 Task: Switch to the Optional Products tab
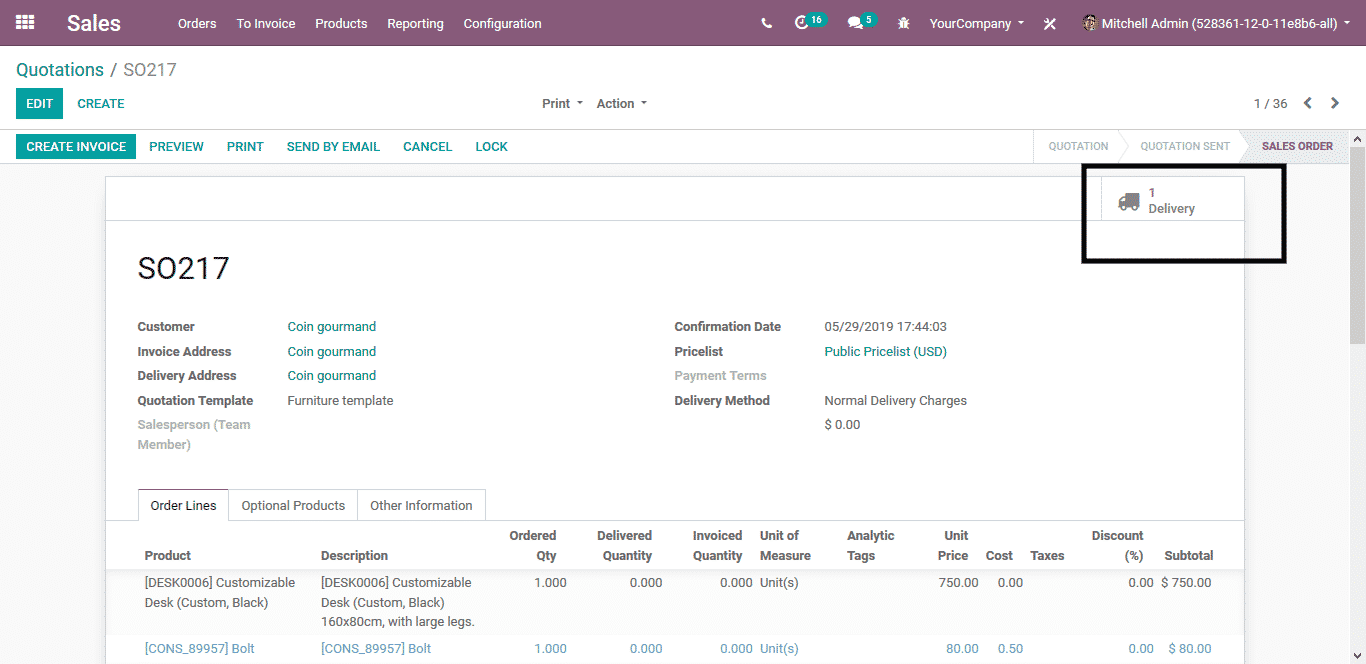coord(293,505)
